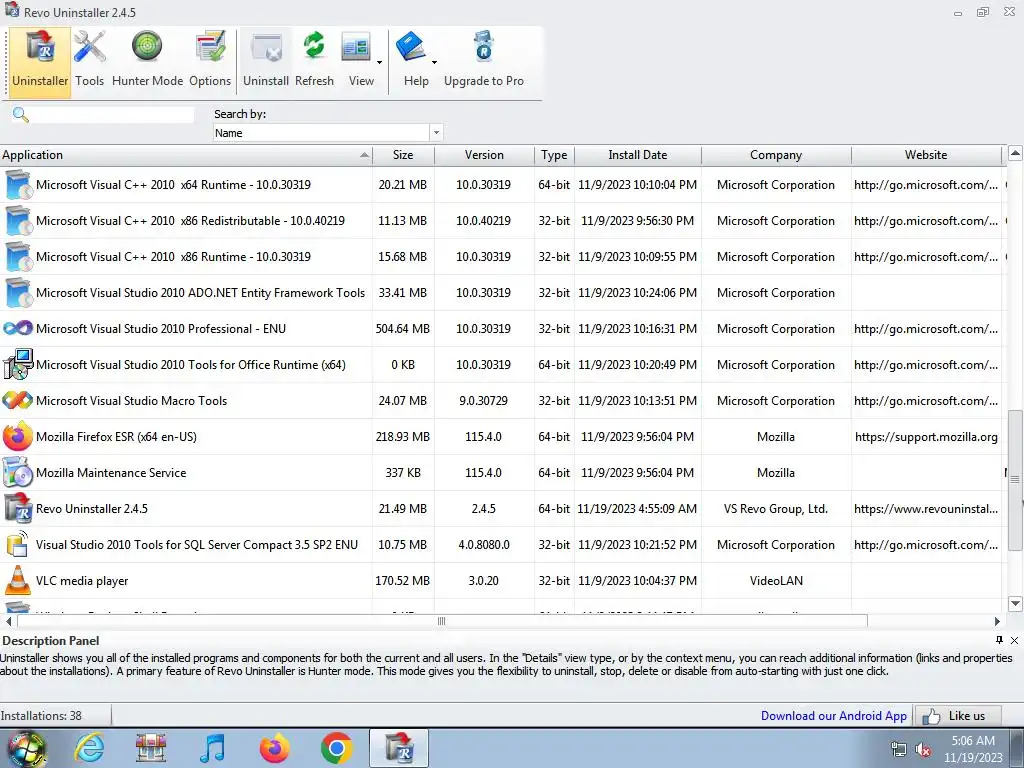Click the 504.64 MB size cell

tap(403, 328)
